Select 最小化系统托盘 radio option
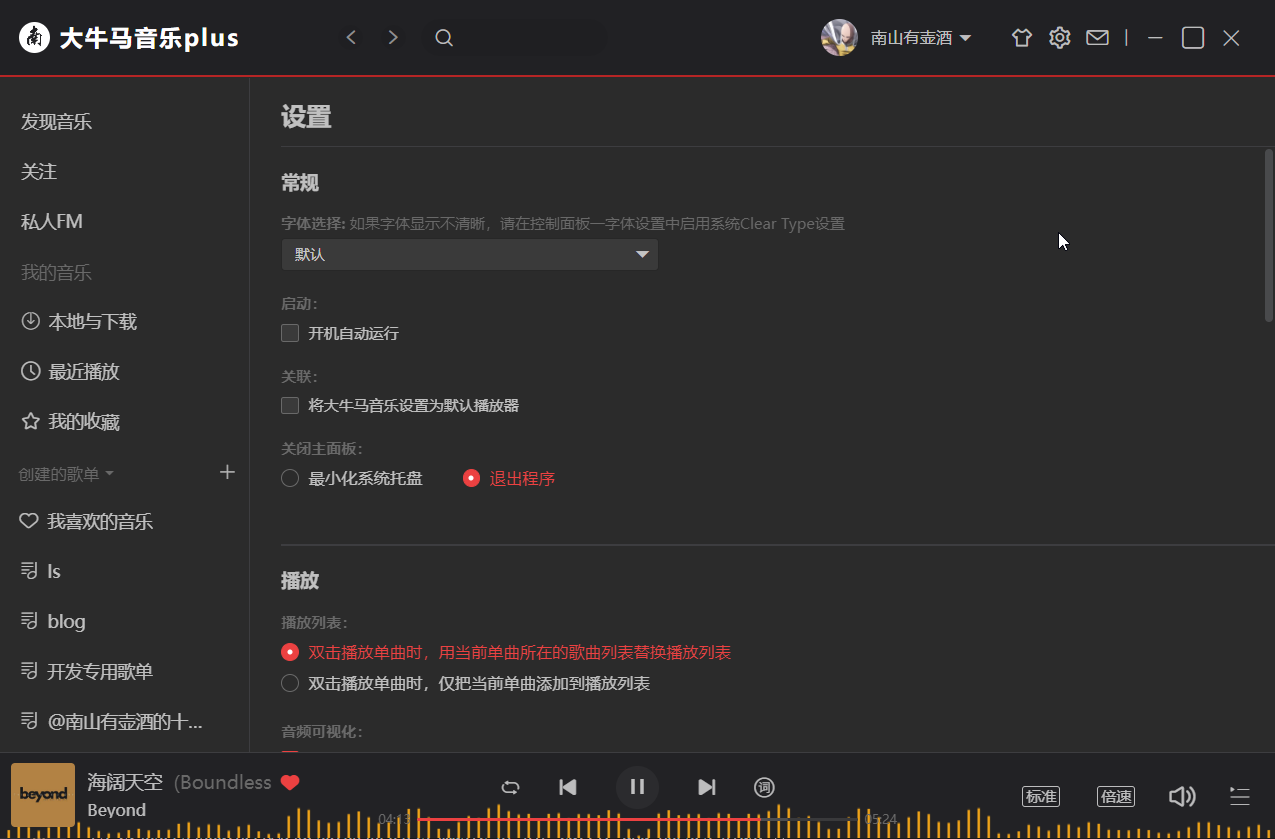Image resolution: width=1275 pixels, height=839 pixels. coord(290,478)
